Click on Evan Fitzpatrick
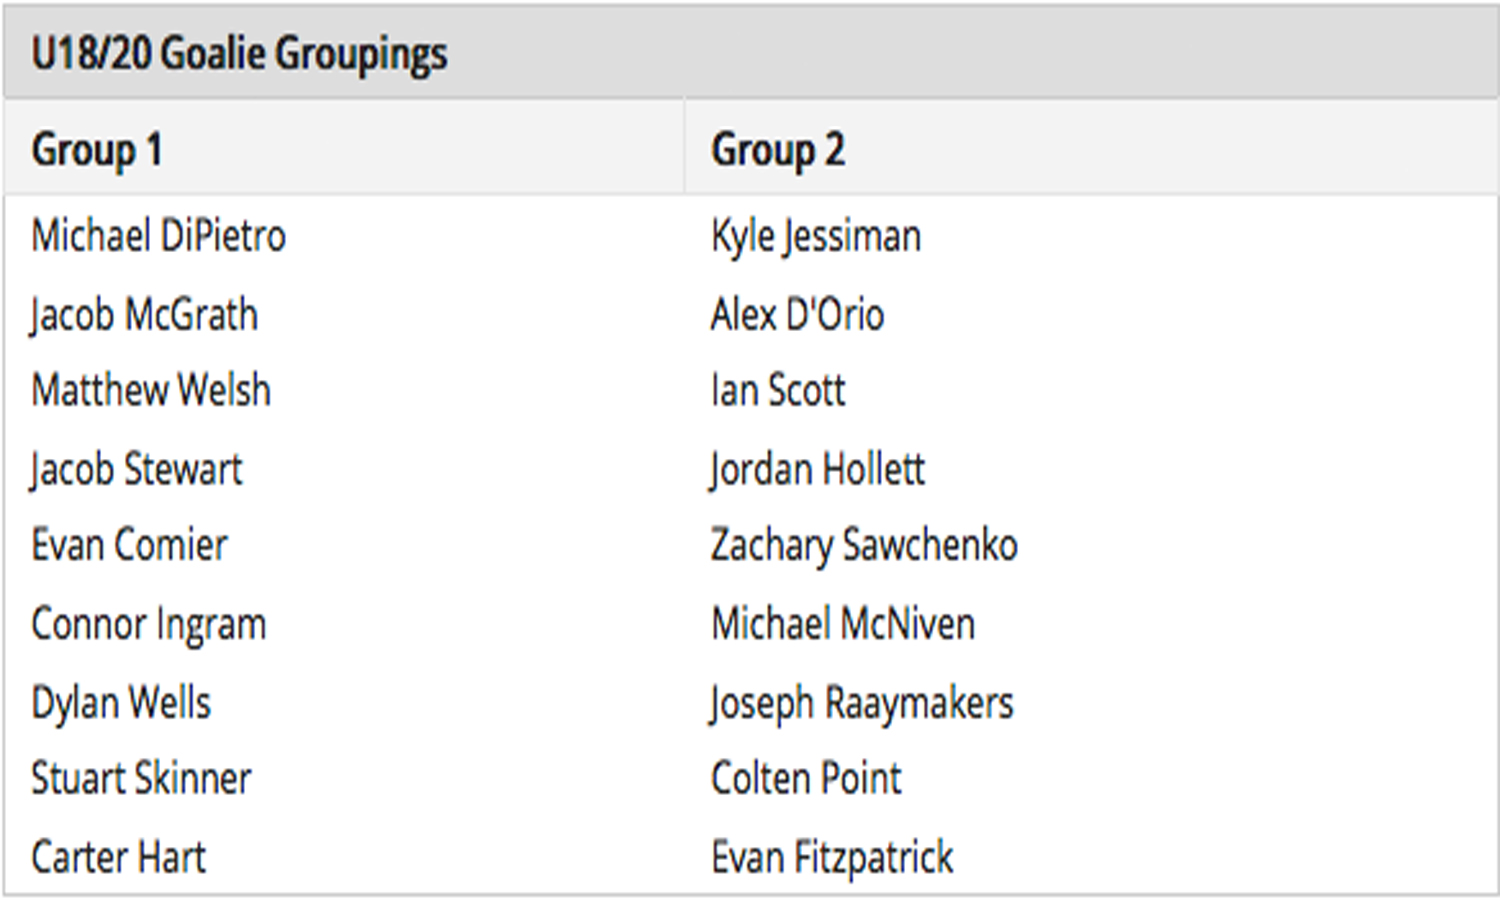1500x900 pixels. pos(832,857)
